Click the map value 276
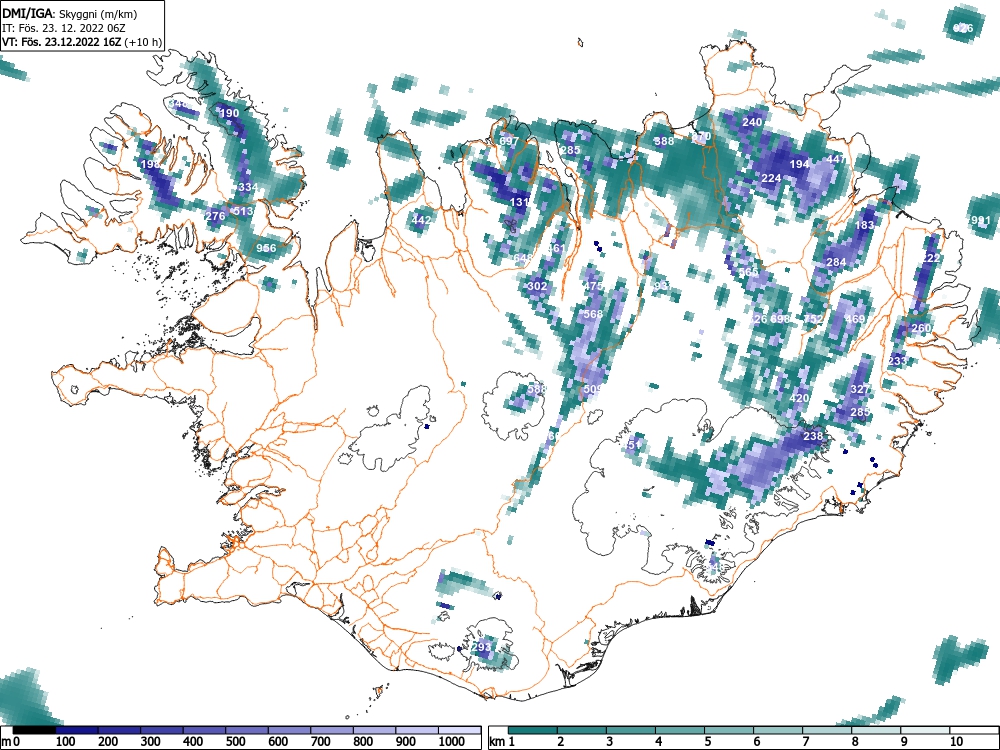This screenshot has height=750, width=1000. 216,216
